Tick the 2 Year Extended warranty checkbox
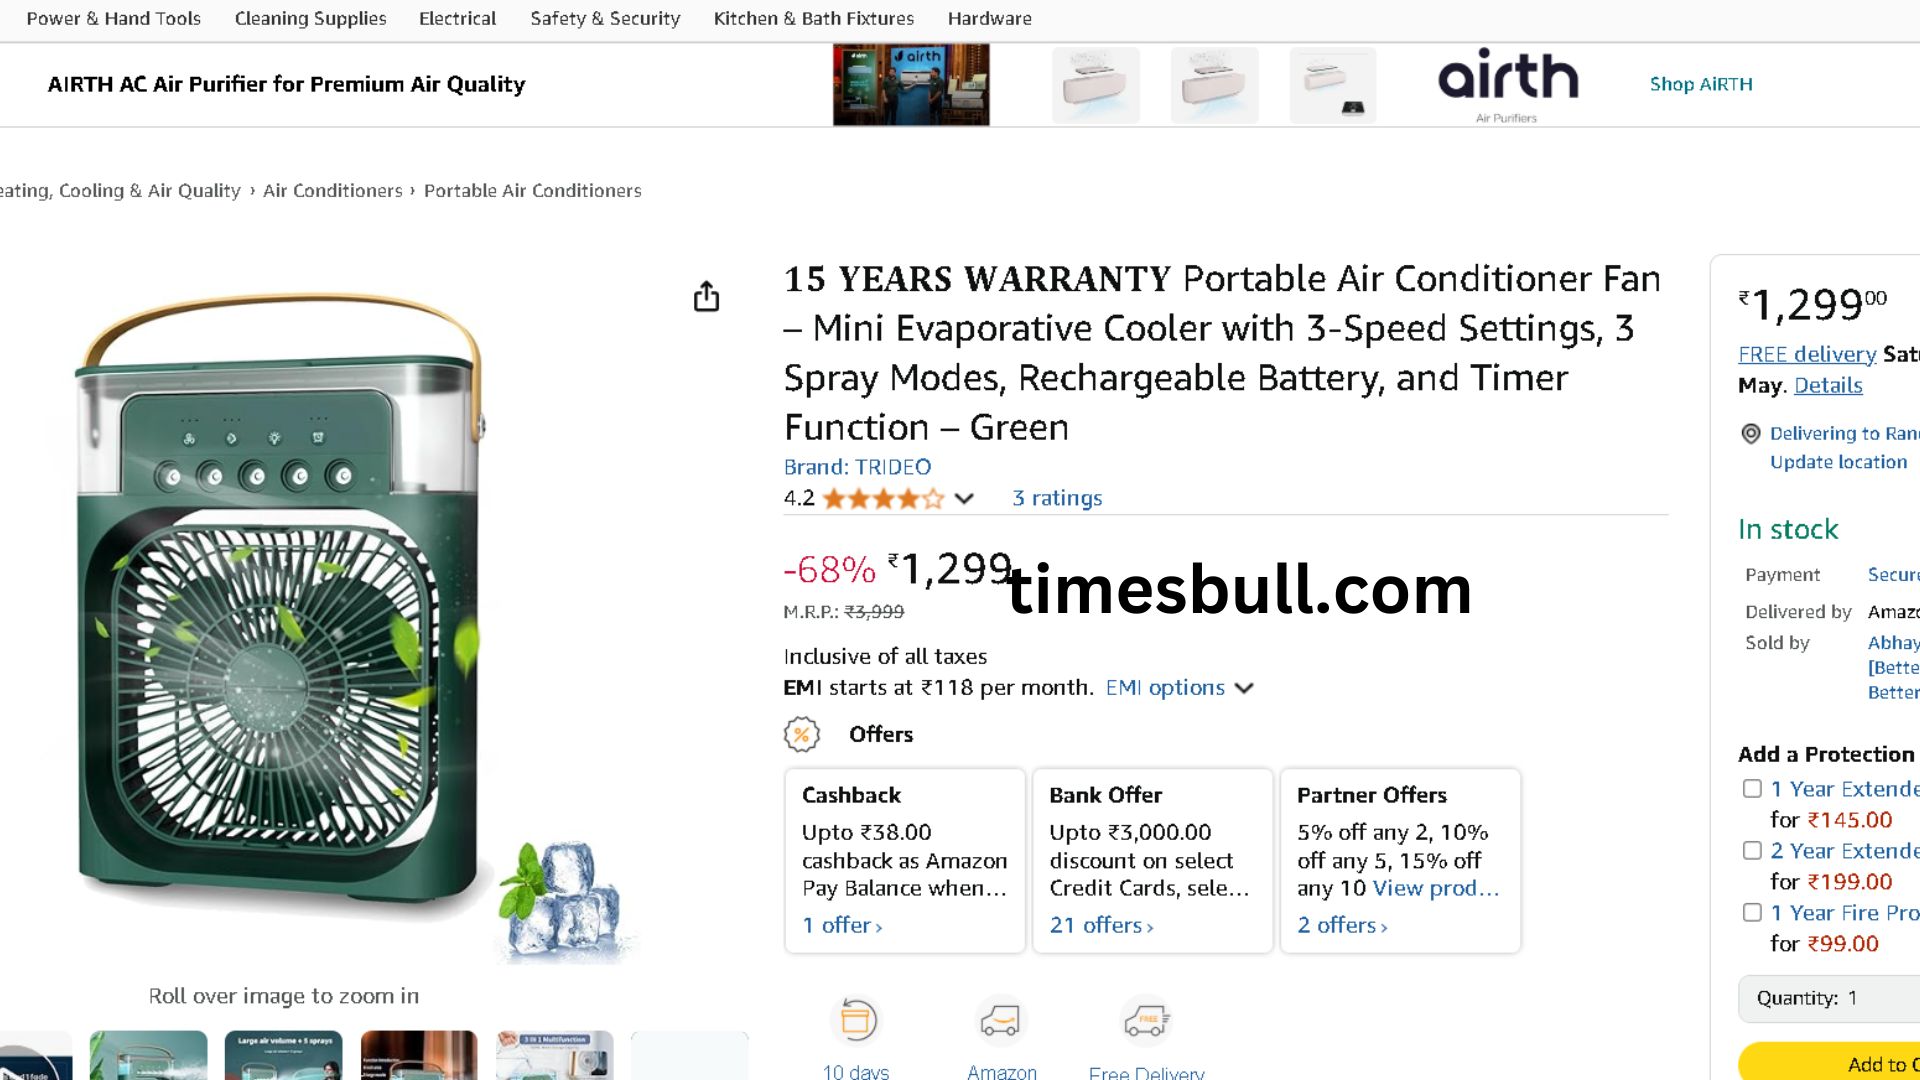This screenshot has width=1920, height=1080. tap(1752, 851)
